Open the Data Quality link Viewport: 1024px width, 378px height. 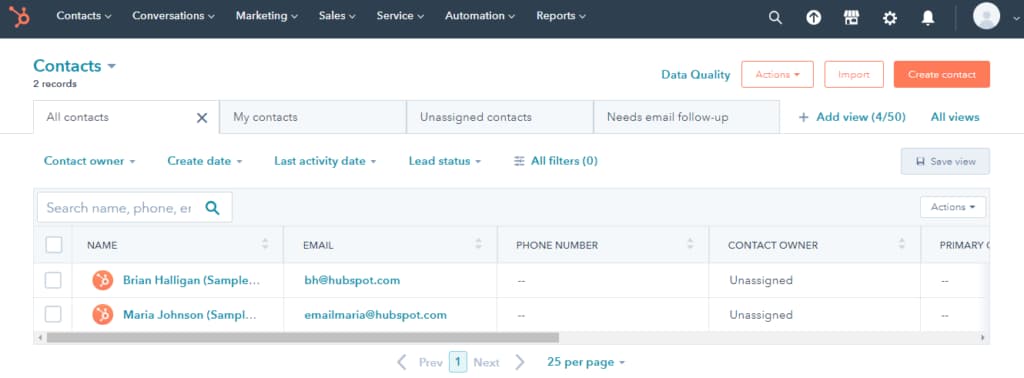coord(696,74)
